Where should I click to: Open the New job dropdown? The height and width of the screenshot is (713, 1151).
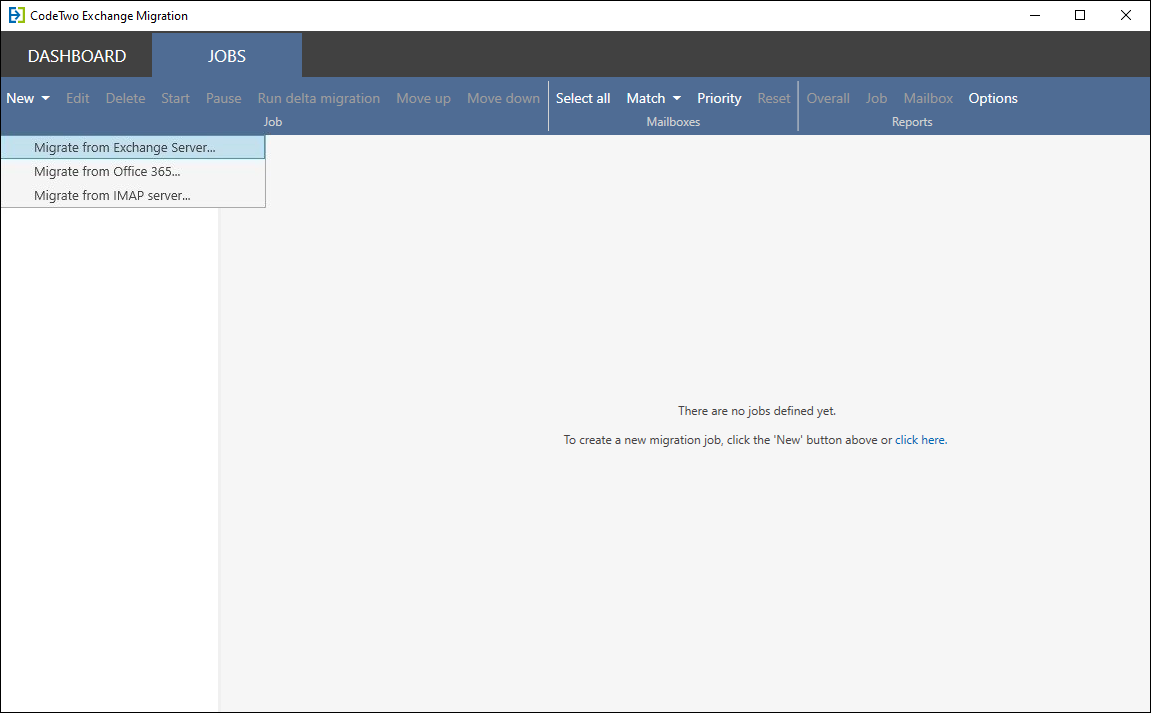28,98
